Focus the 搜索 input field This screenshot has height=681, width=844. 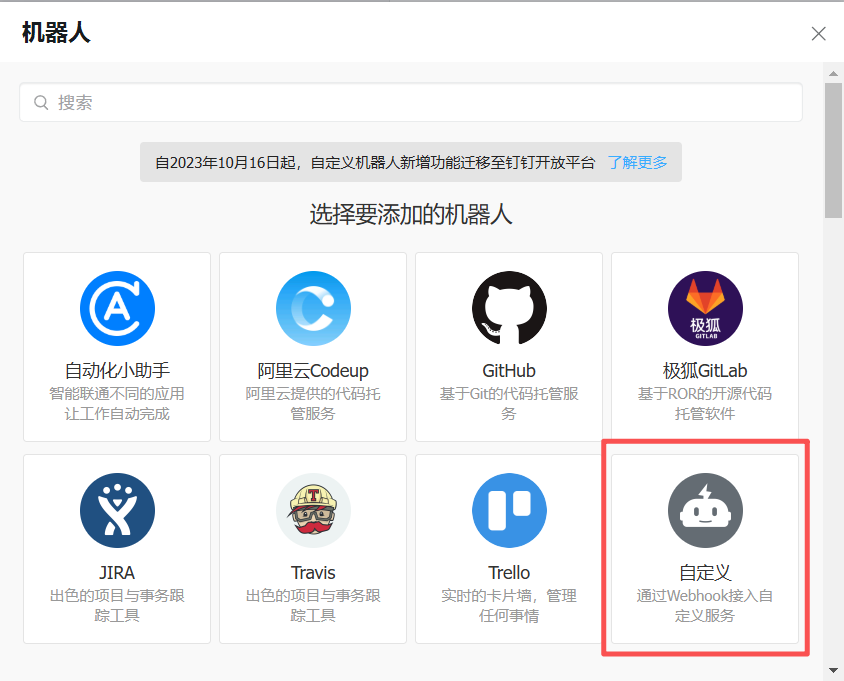(411, 102)
